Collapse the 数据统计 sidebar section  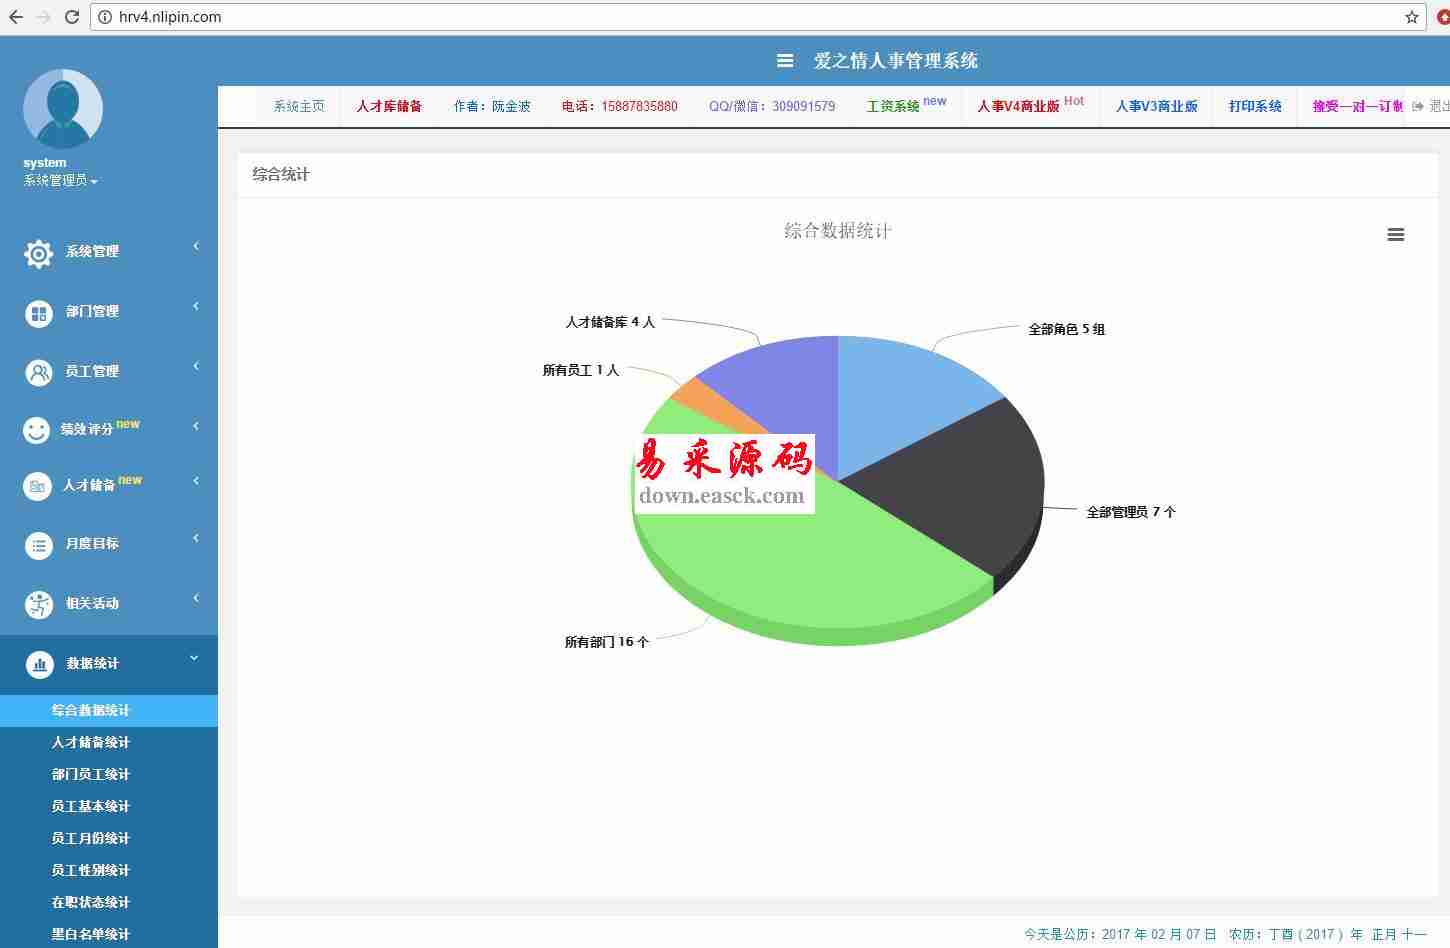(108, 663)
